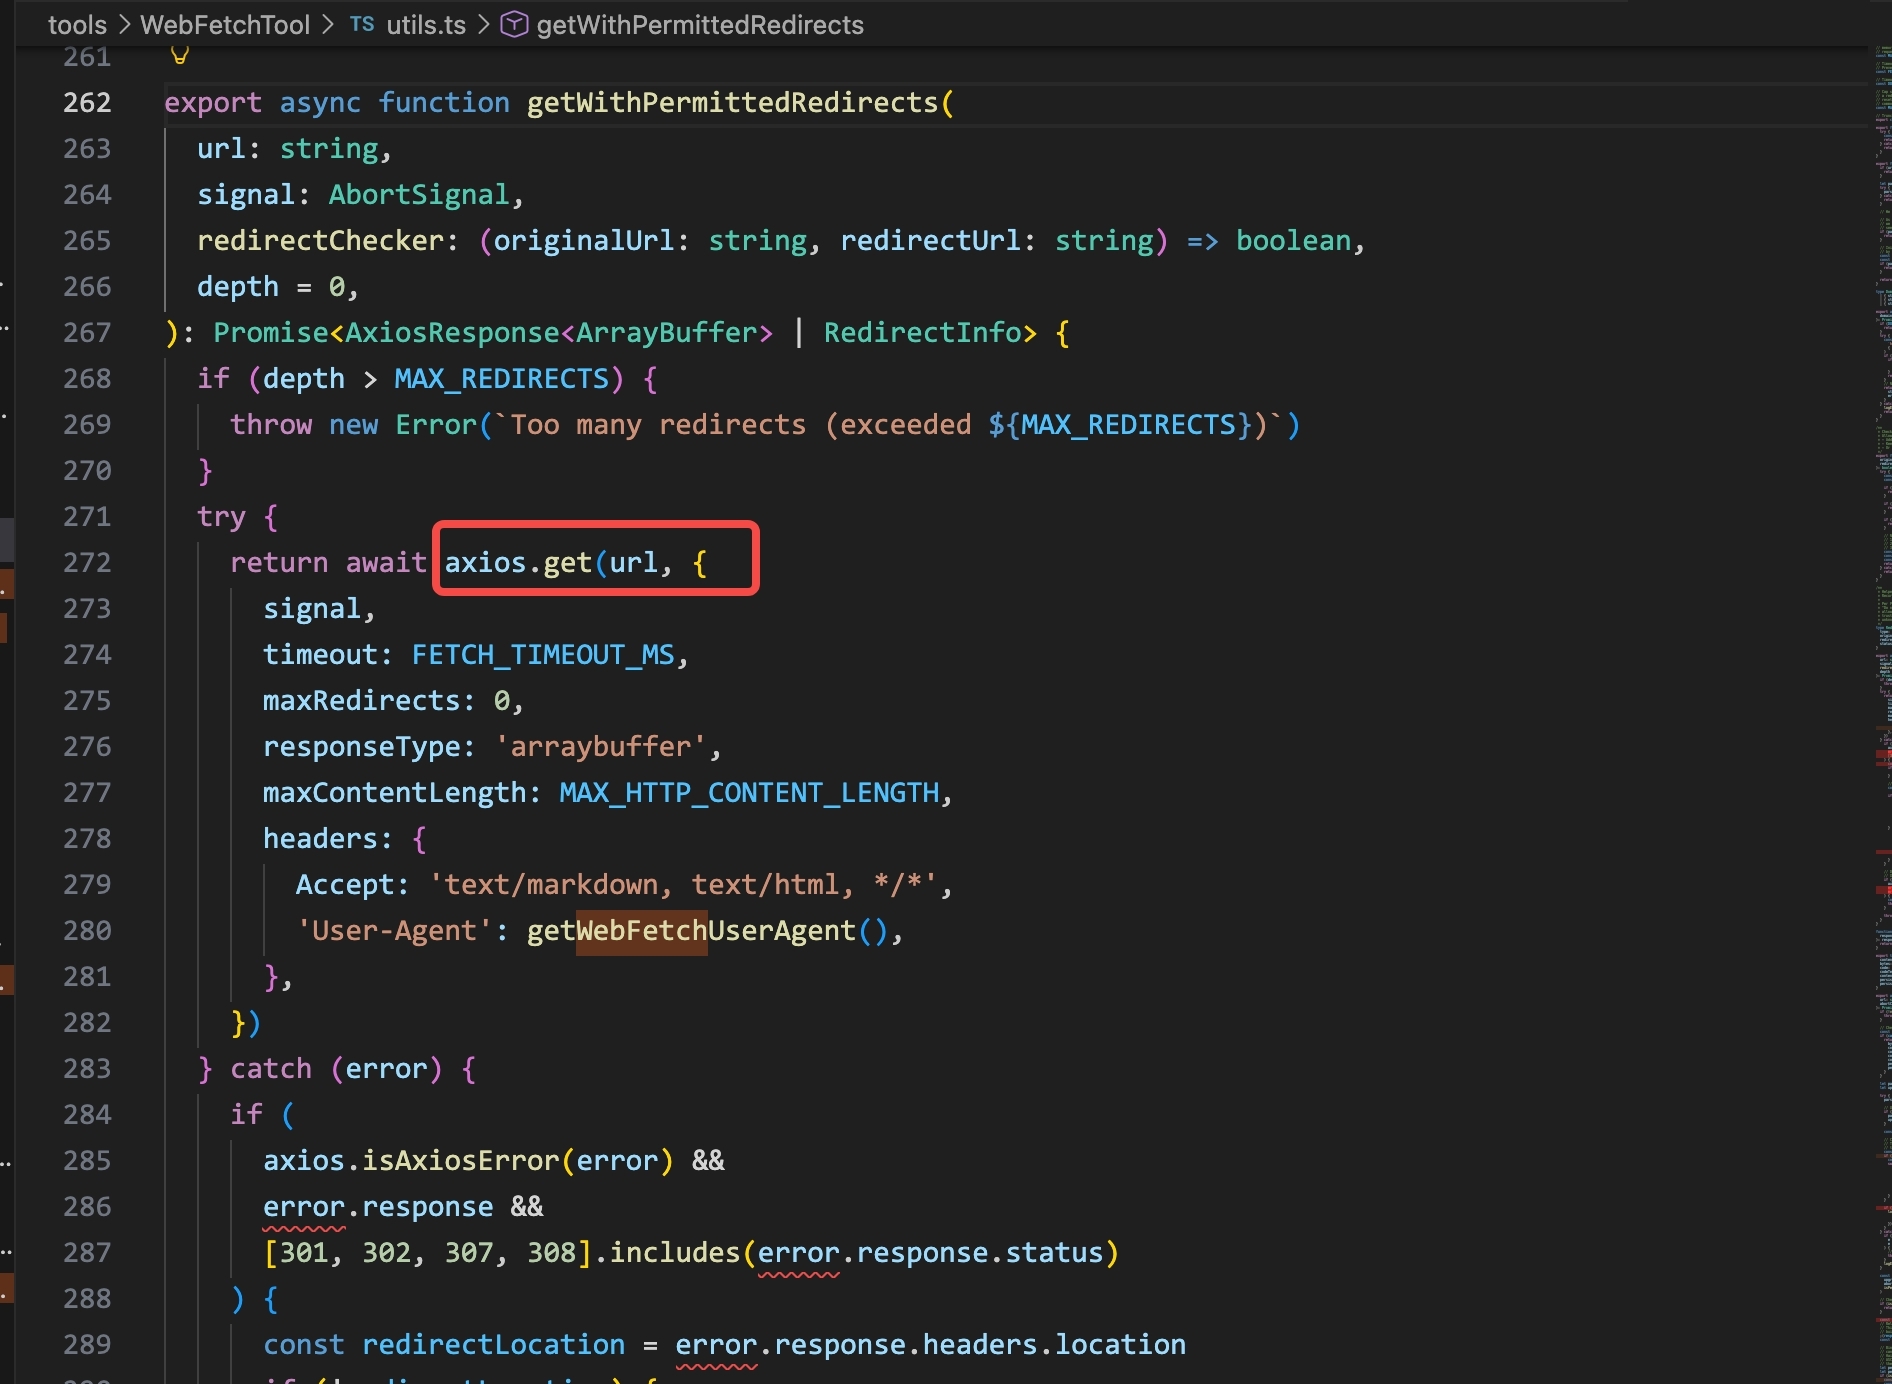Open the WebFetchTool breadcrumb segment
The height and width of the screenshot is (1384, 1892).
(x=225, y=25)
